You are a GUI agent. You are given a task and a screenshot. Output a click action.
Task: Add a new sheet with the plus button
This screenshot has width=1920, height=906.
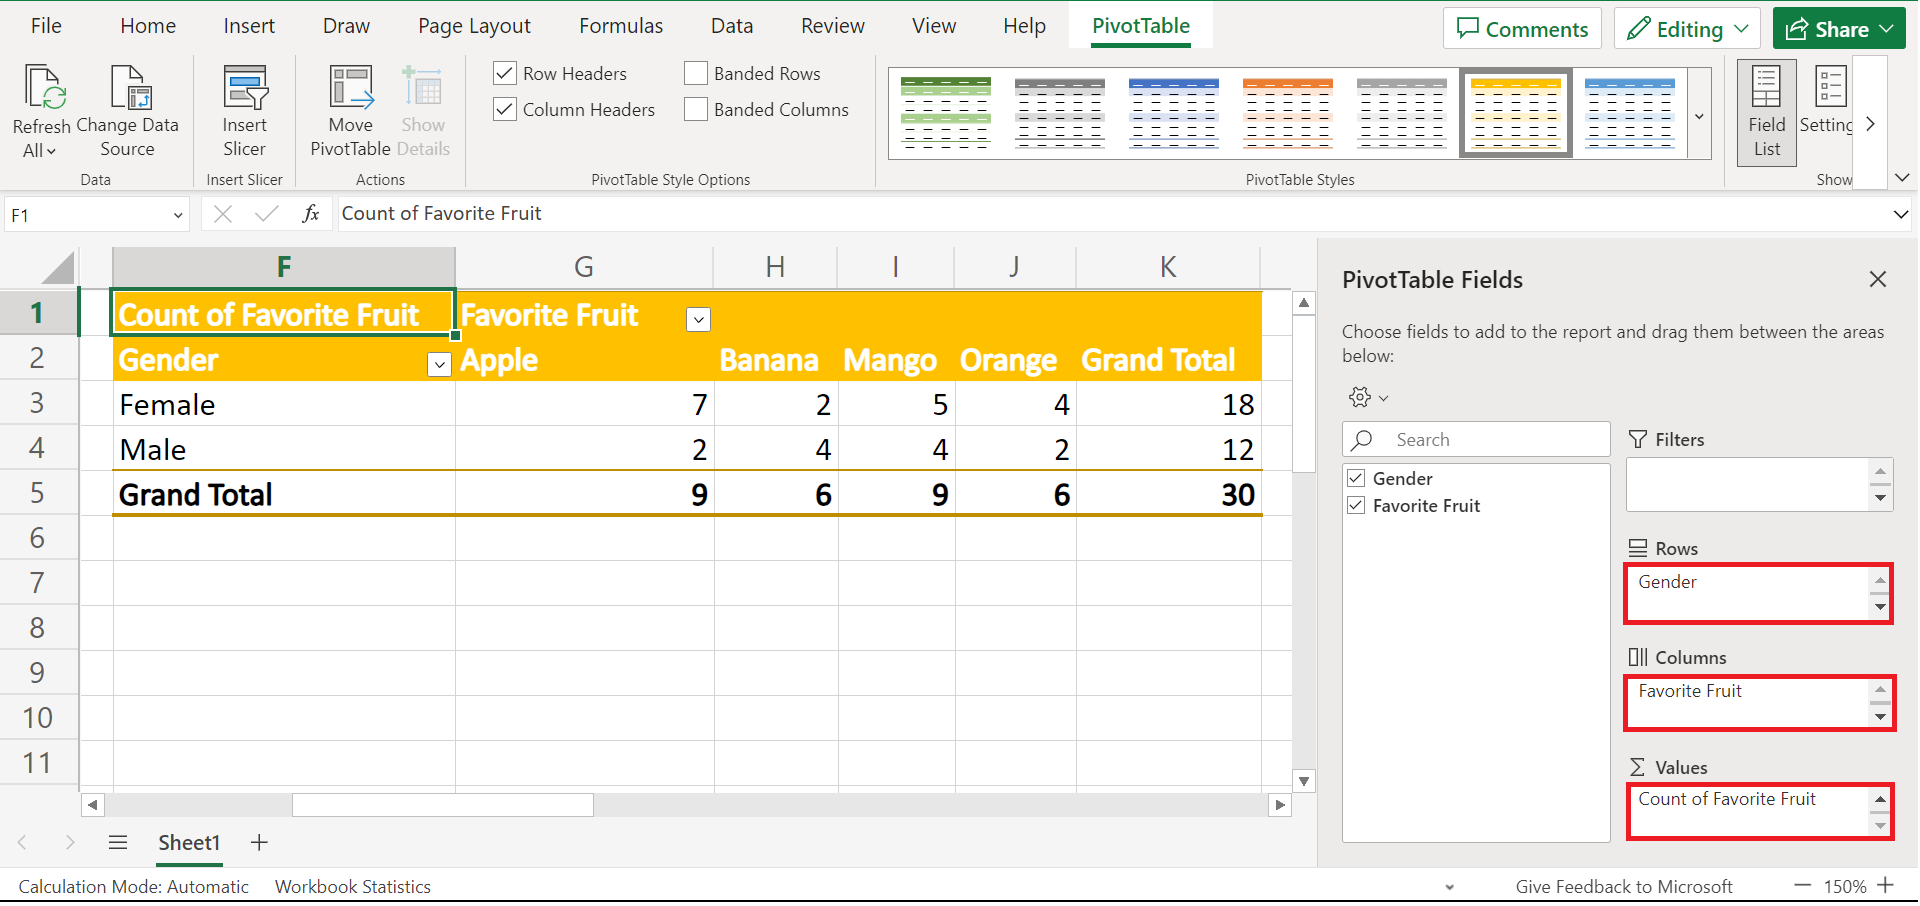click(x=258, y=843)
